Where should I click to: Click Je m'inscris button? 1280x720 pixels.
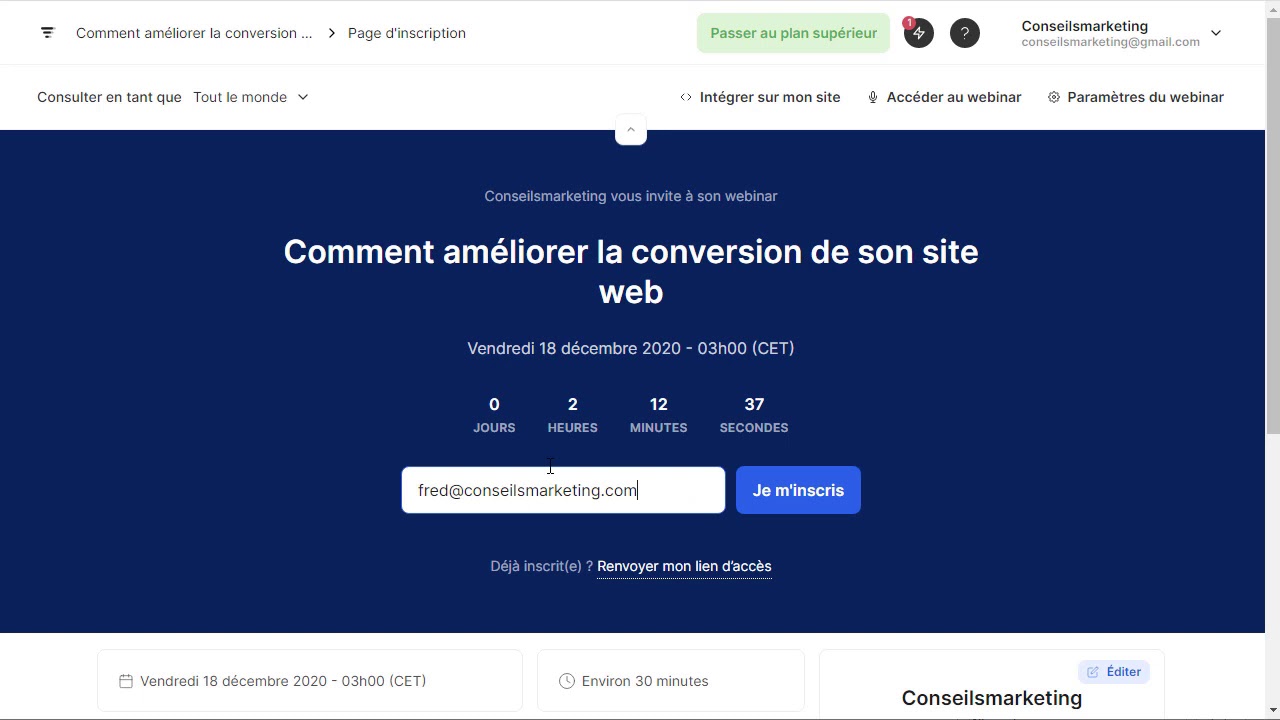(798, 490)
